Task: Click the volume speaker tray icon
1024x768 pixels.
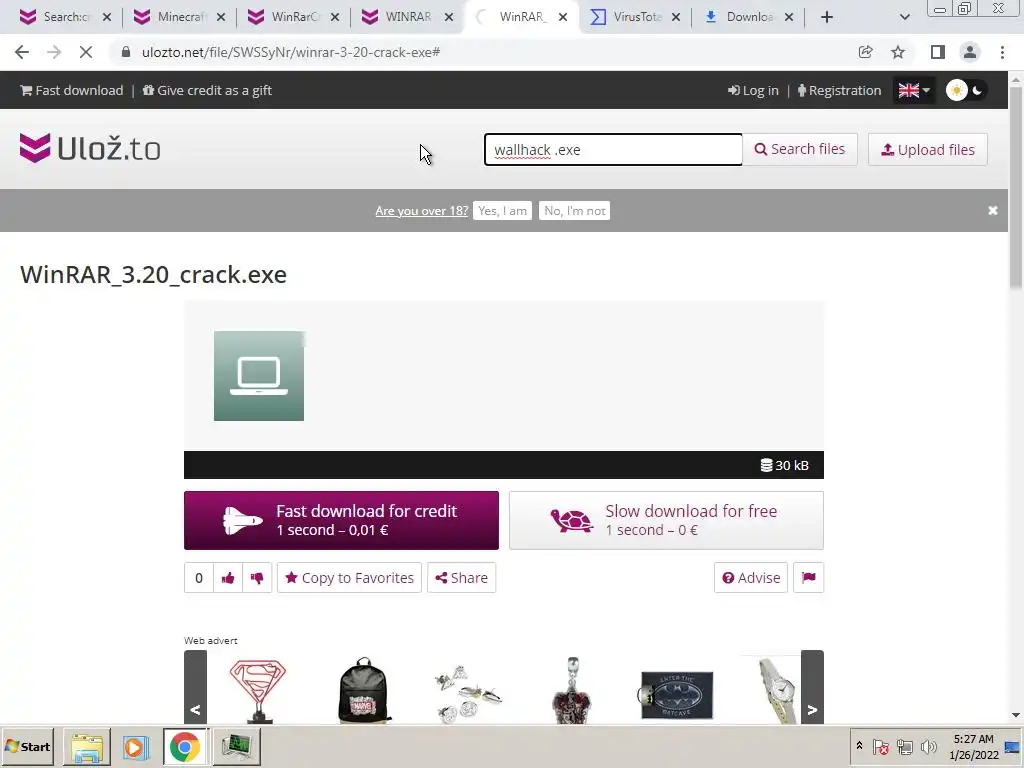Action: click(928, 746)
